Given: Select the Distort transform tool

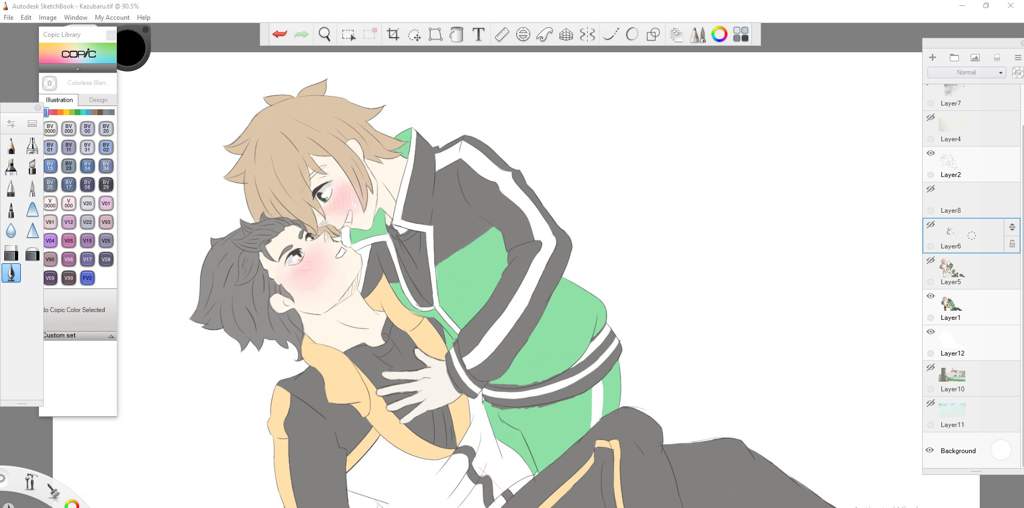Looking at the screenshot, I should tap(436, 35).
